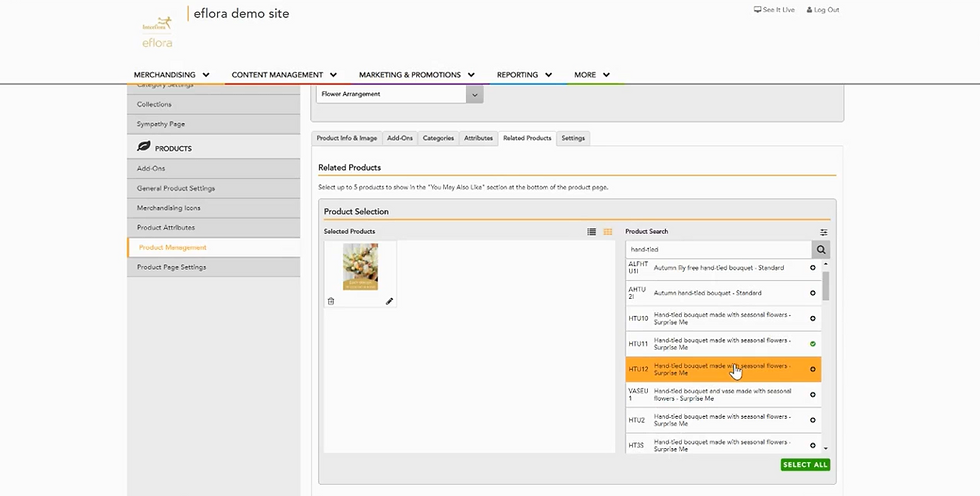Expand the CONTENT MANAGEMENT menu
This screenshot has width=980, height=496.
point(284,74)
